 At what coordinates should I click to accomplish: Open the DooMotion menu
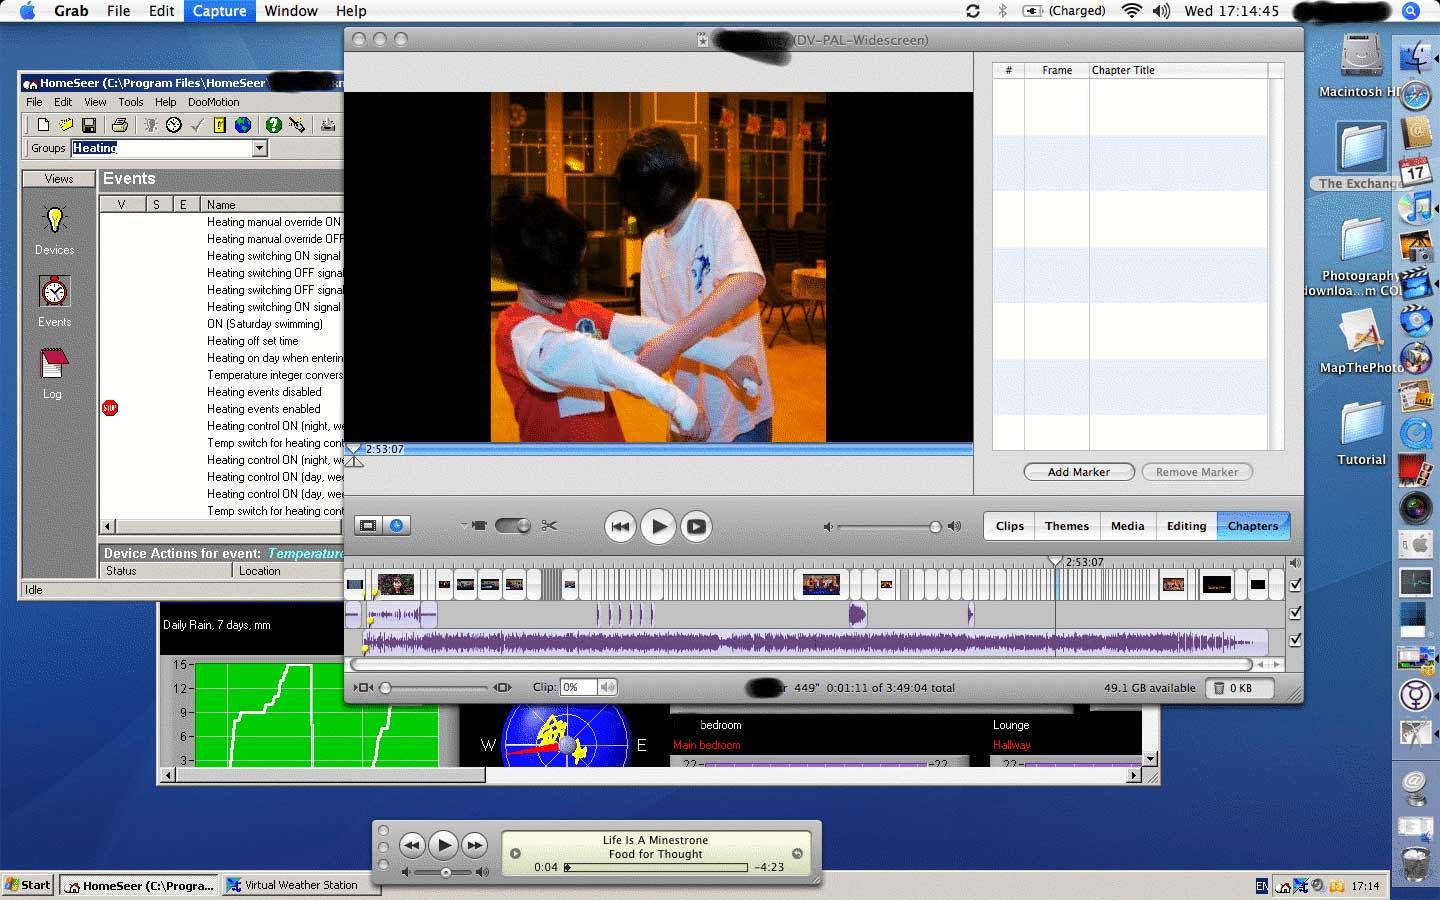[213, 102]
